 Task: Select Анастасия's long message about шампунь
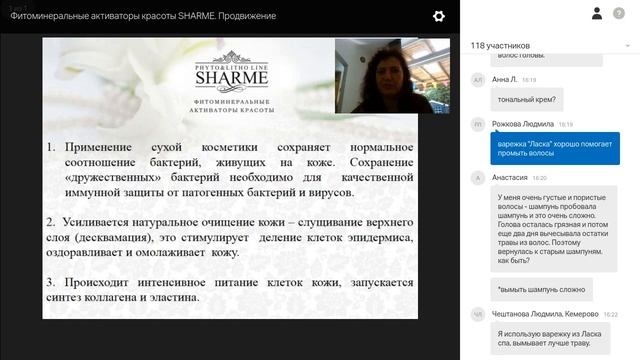click(x=554, y=229)
